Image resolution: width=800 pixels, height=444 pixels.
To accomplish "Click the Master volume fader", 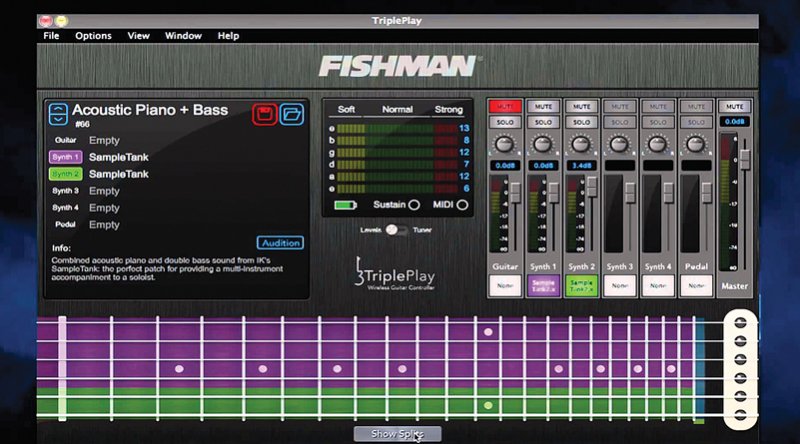I will [x=742, y=160].
